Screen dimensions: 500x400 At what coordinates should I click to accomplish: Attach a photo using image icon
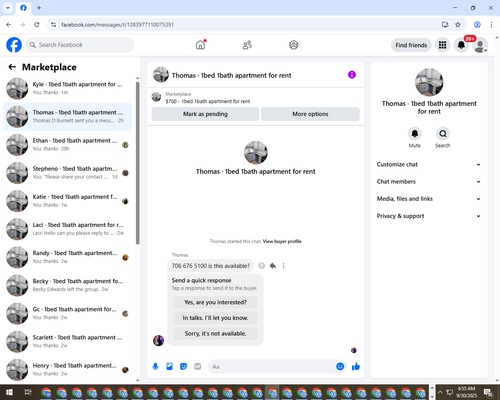pyautogui.click(x=169, y=367)
